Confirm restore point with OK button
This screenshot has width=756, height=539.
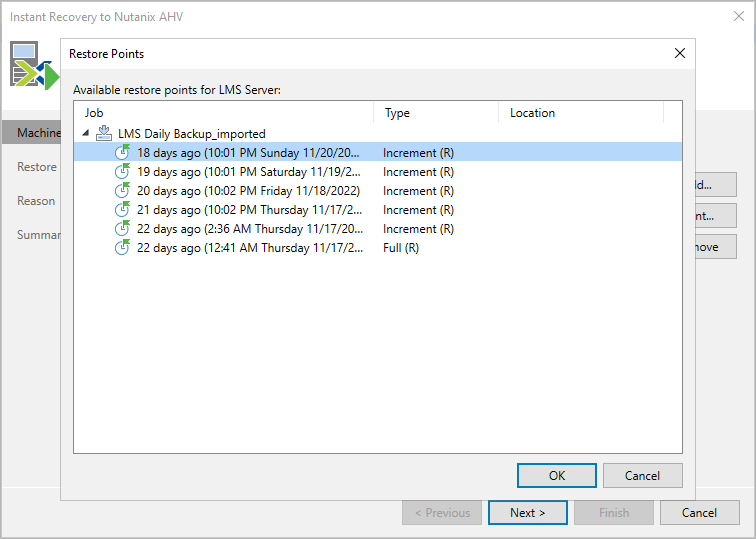point(556,475)
